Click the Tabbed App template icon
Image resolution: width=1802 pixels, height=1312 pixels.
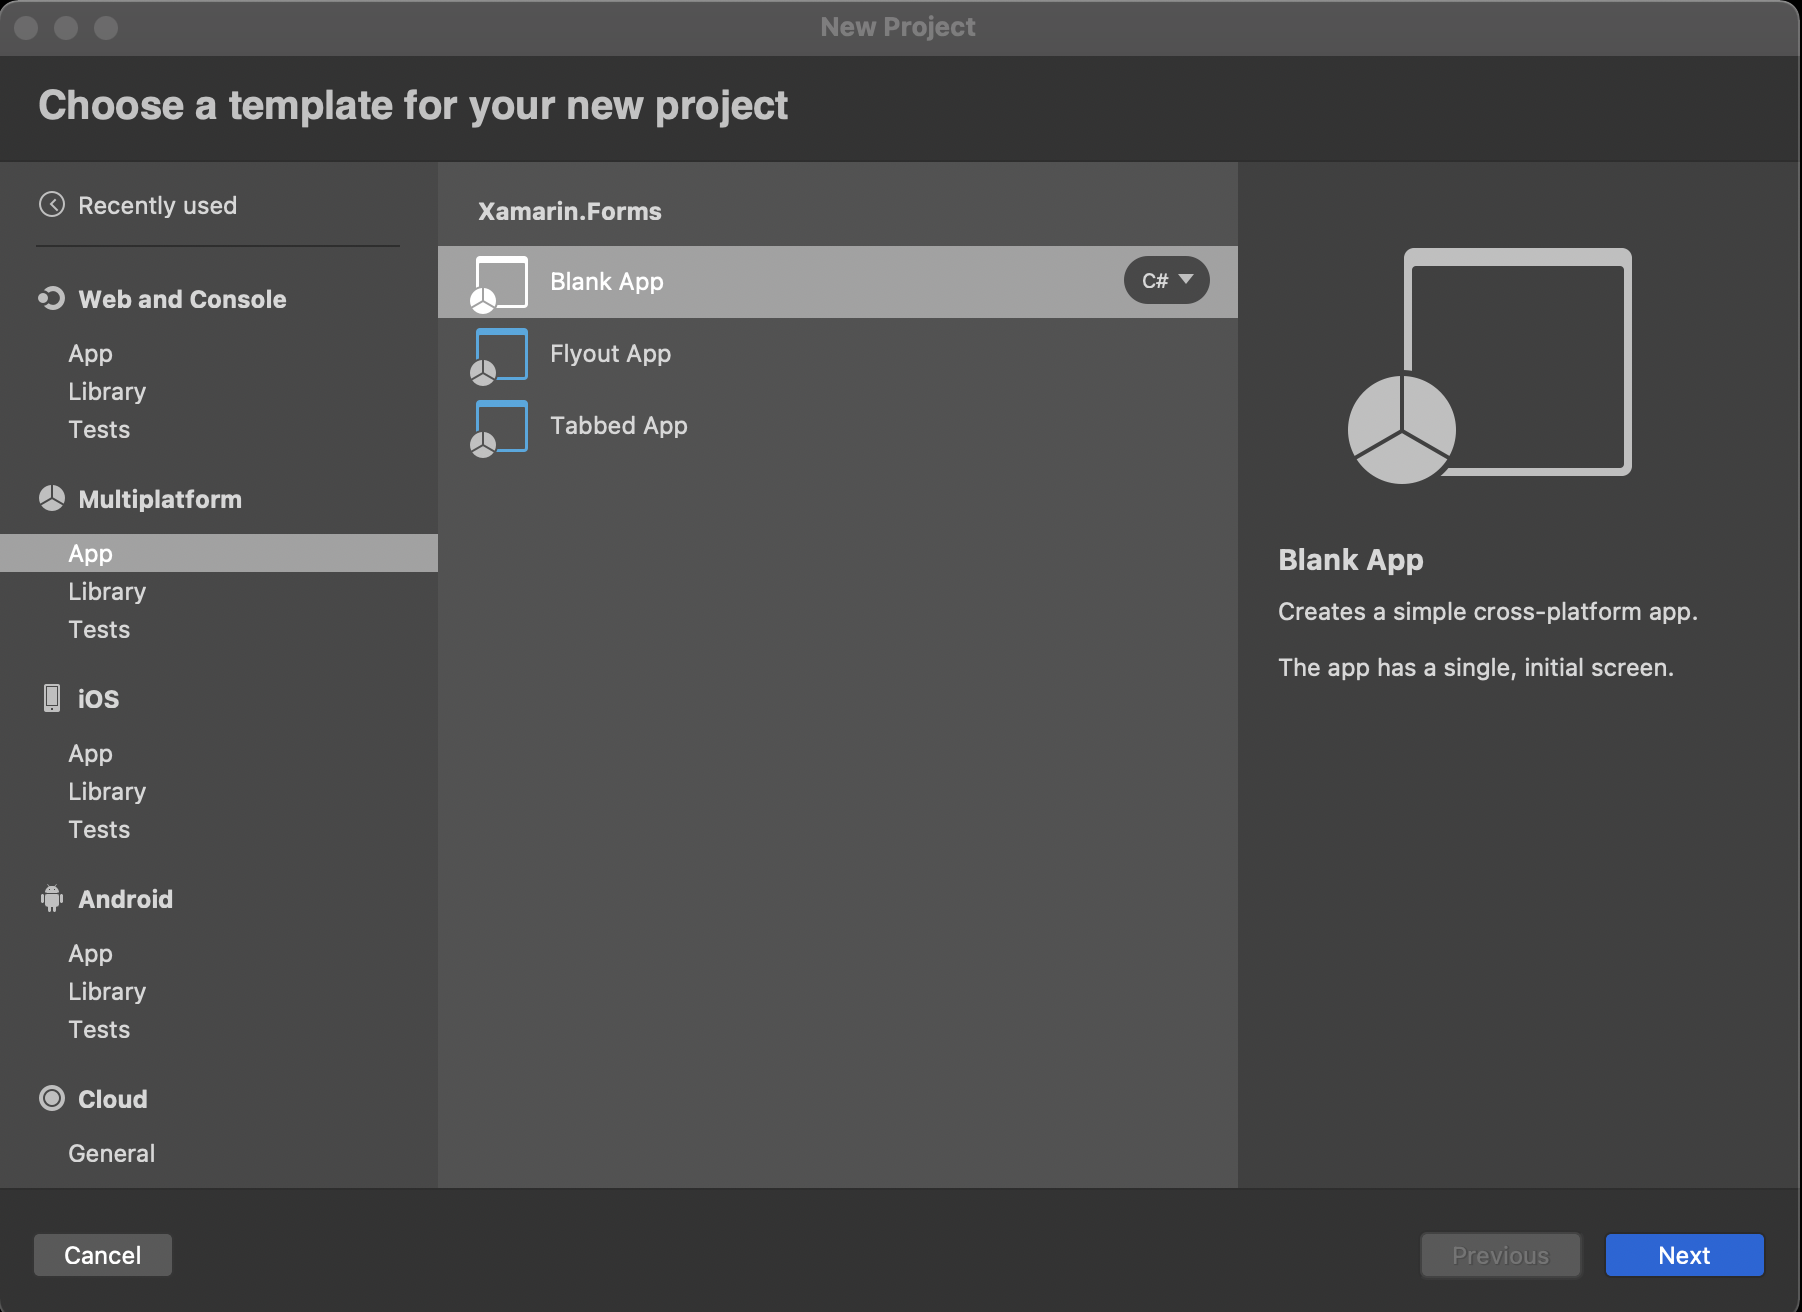point(499,428)
